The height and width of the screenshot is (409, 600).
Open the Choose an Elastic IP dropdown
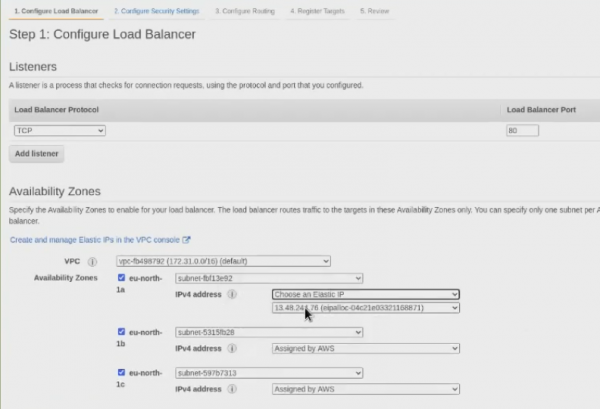pyautogui.click(x=365, y=295)
